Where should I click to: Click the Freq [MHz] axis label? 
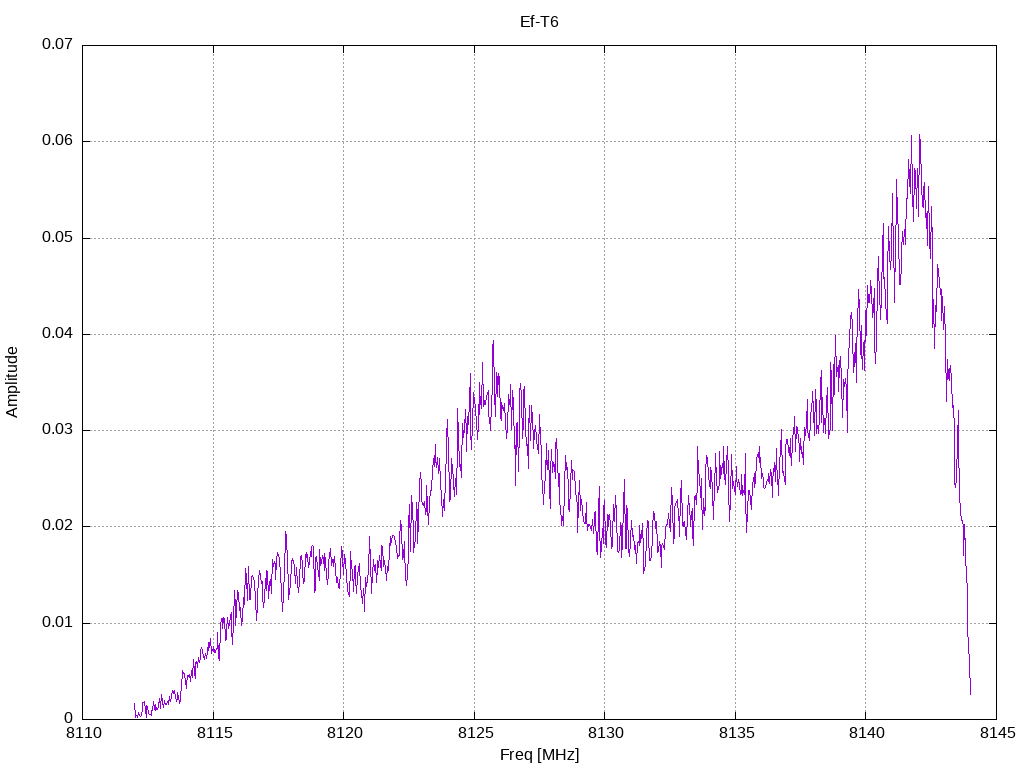coord(539,755)
